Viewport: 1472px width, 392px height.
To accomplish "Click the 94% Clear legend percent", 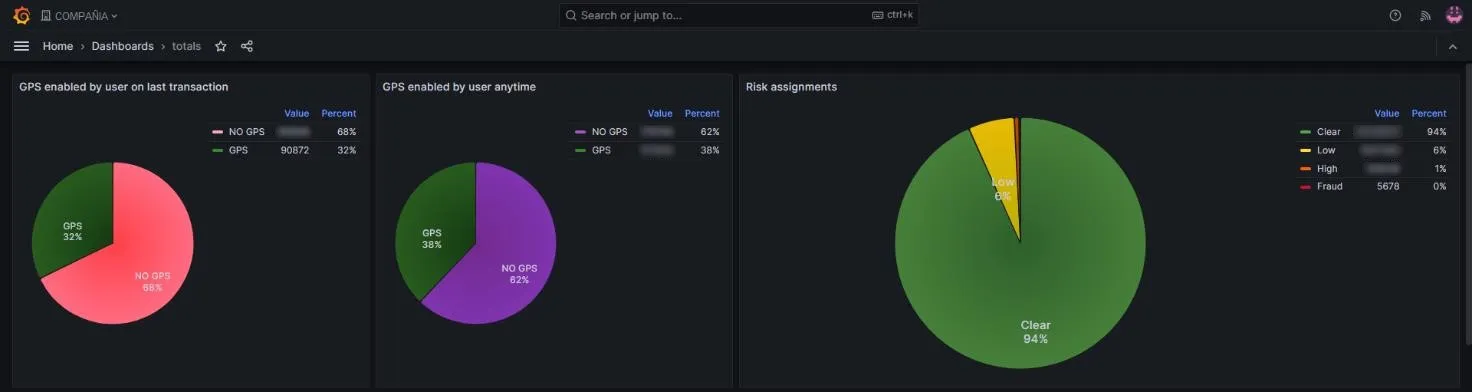I will 1437,132.
